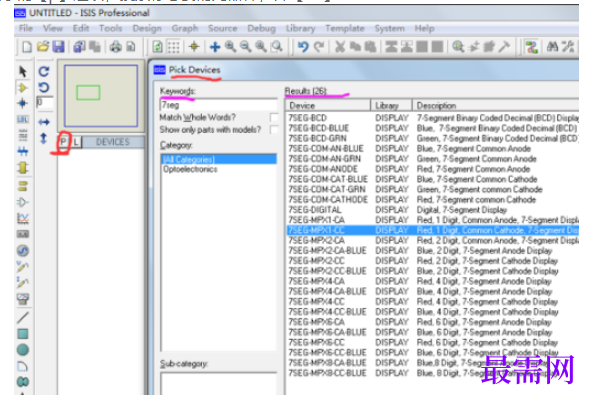Toggle the grid display icon
Screen dimensions: 593x401
tap(174, 47)
